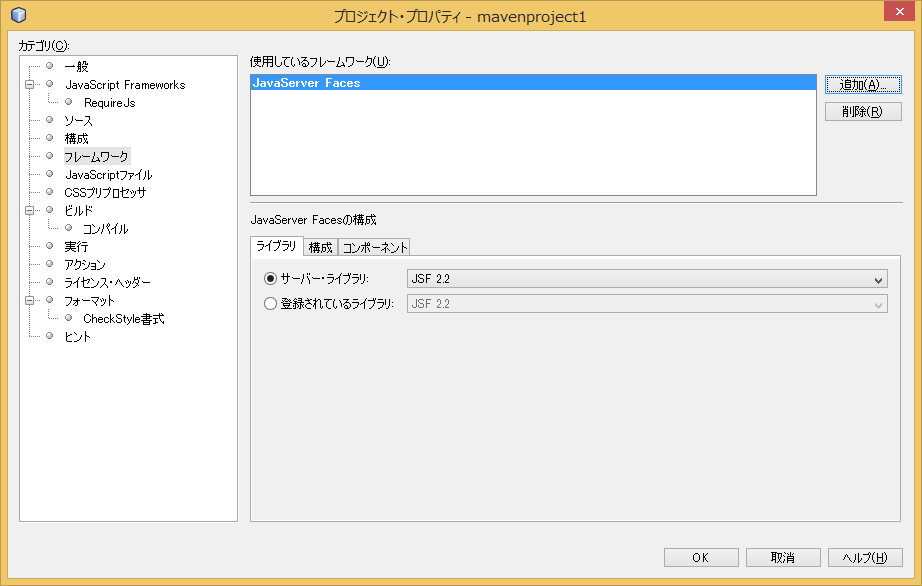Screen dimensions: 922x586
Task: Select the 一般 category
Action: pos(78,67)
